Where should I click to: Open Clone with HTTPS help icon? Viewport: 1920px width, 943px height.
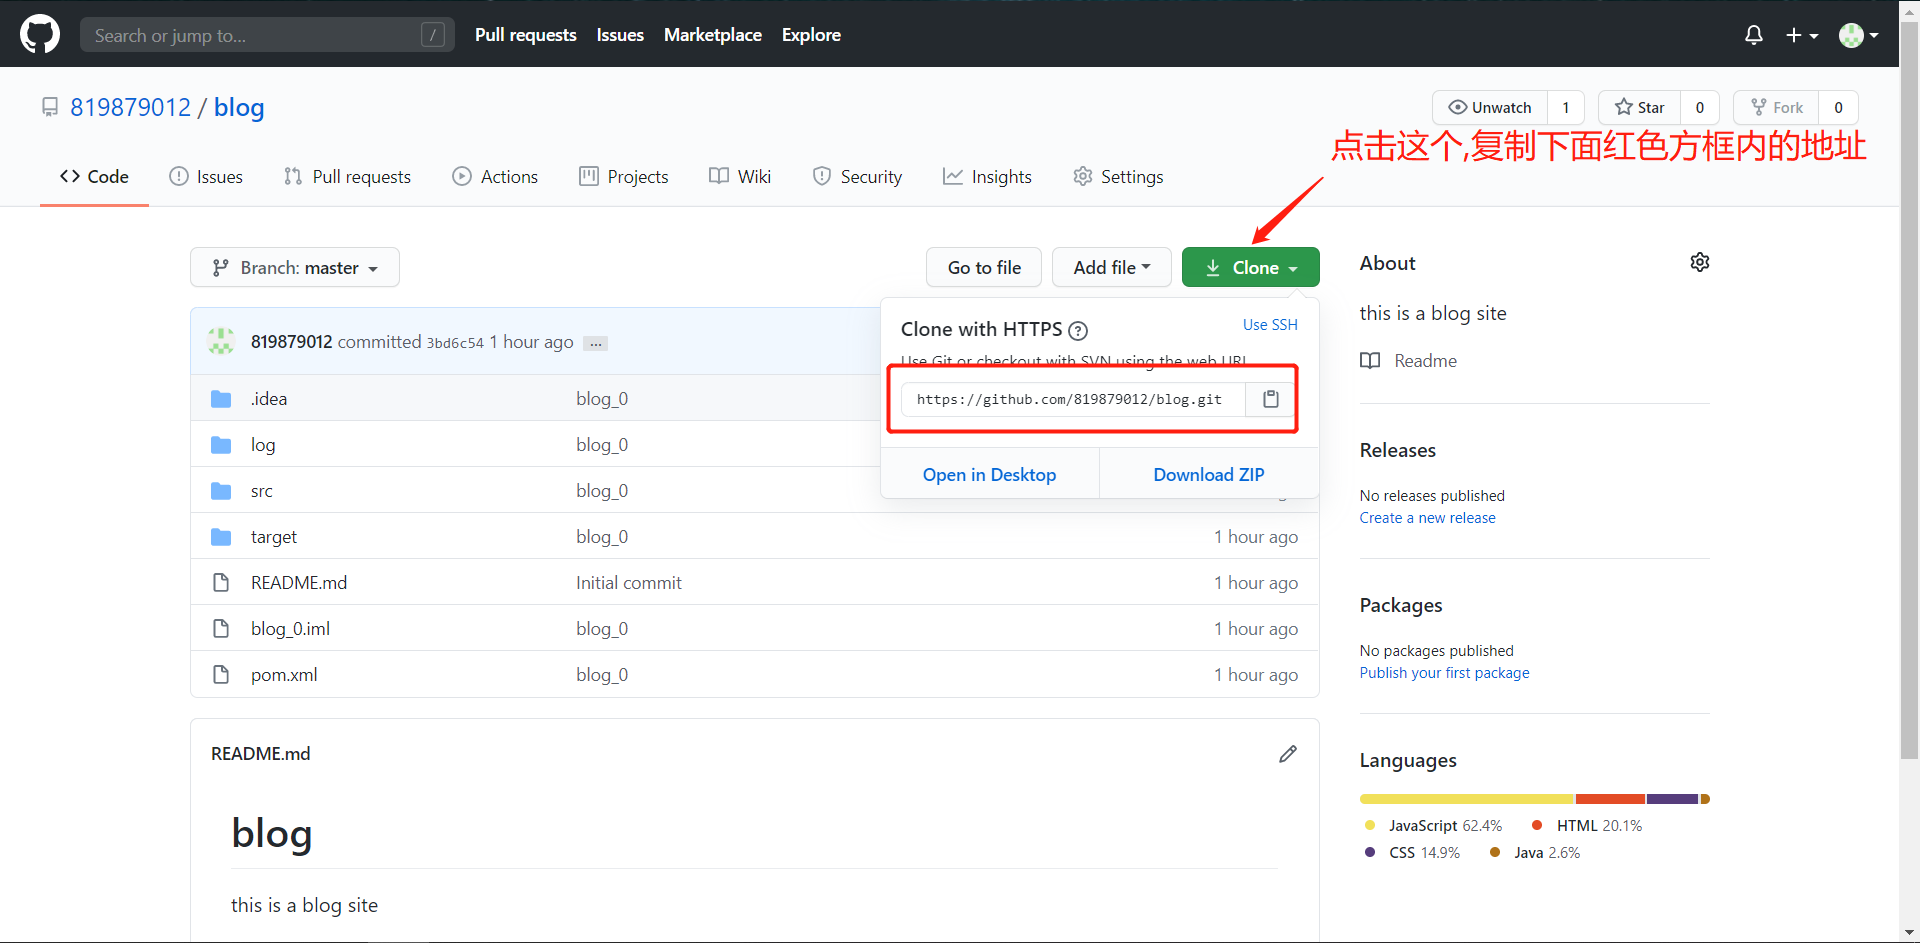[1078, 330]
